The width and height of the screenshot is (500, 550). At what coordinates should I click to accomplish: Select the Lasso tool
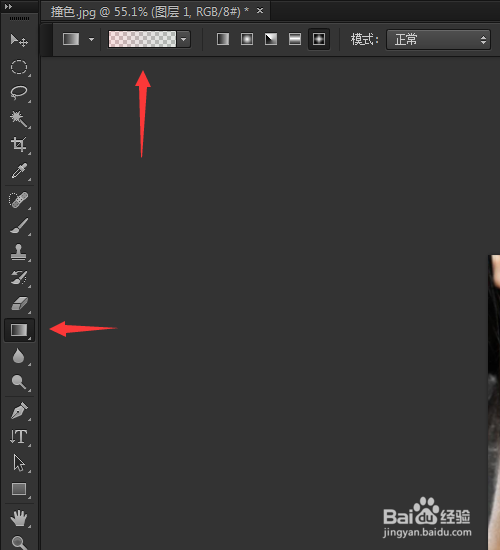pyautogui.click(x=19, y=93)
